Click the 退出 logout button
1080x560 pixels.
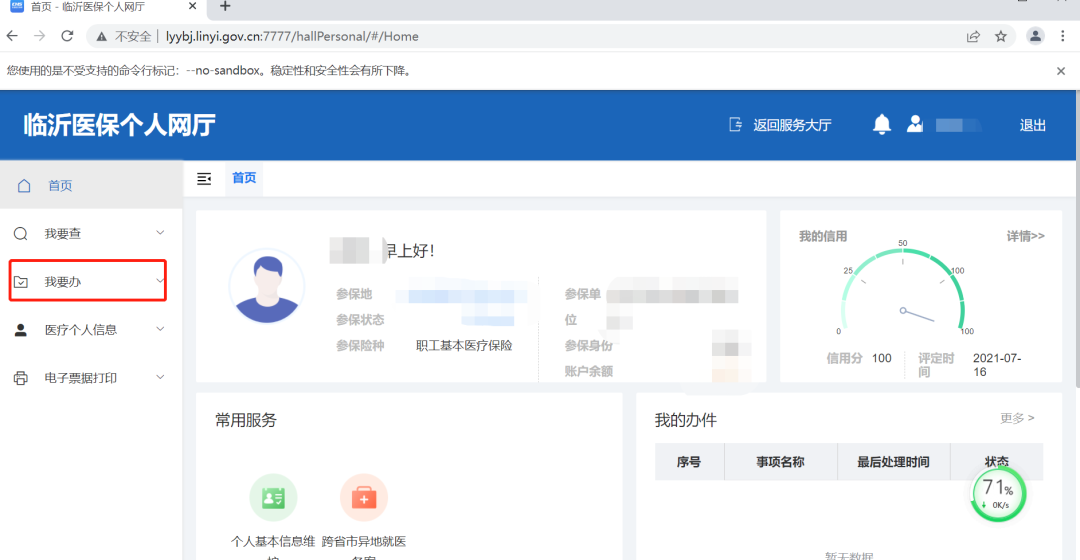click(x=1032, y=125)
